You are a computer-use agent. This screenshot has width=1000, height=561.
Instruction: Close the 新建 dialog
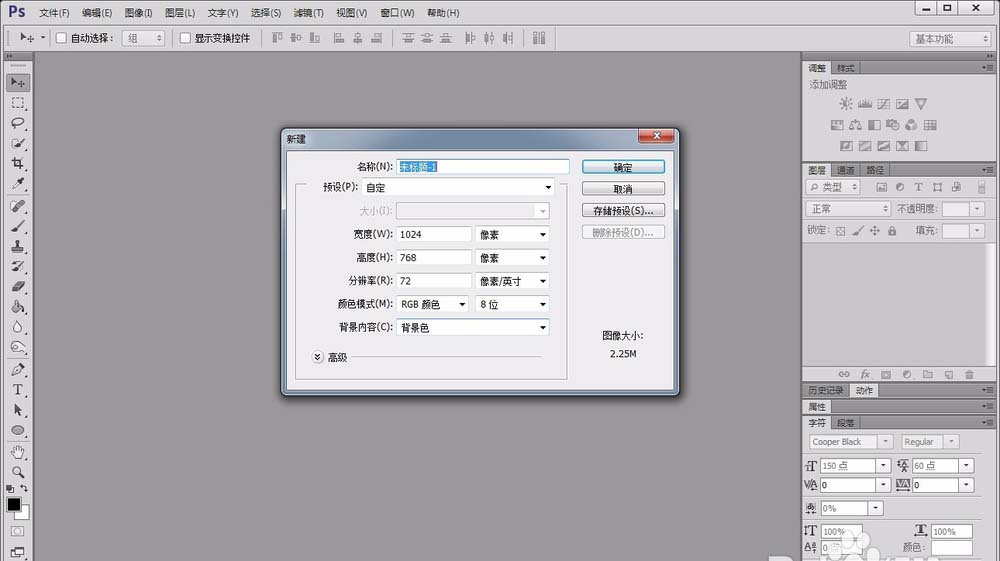tap(656, 136)
